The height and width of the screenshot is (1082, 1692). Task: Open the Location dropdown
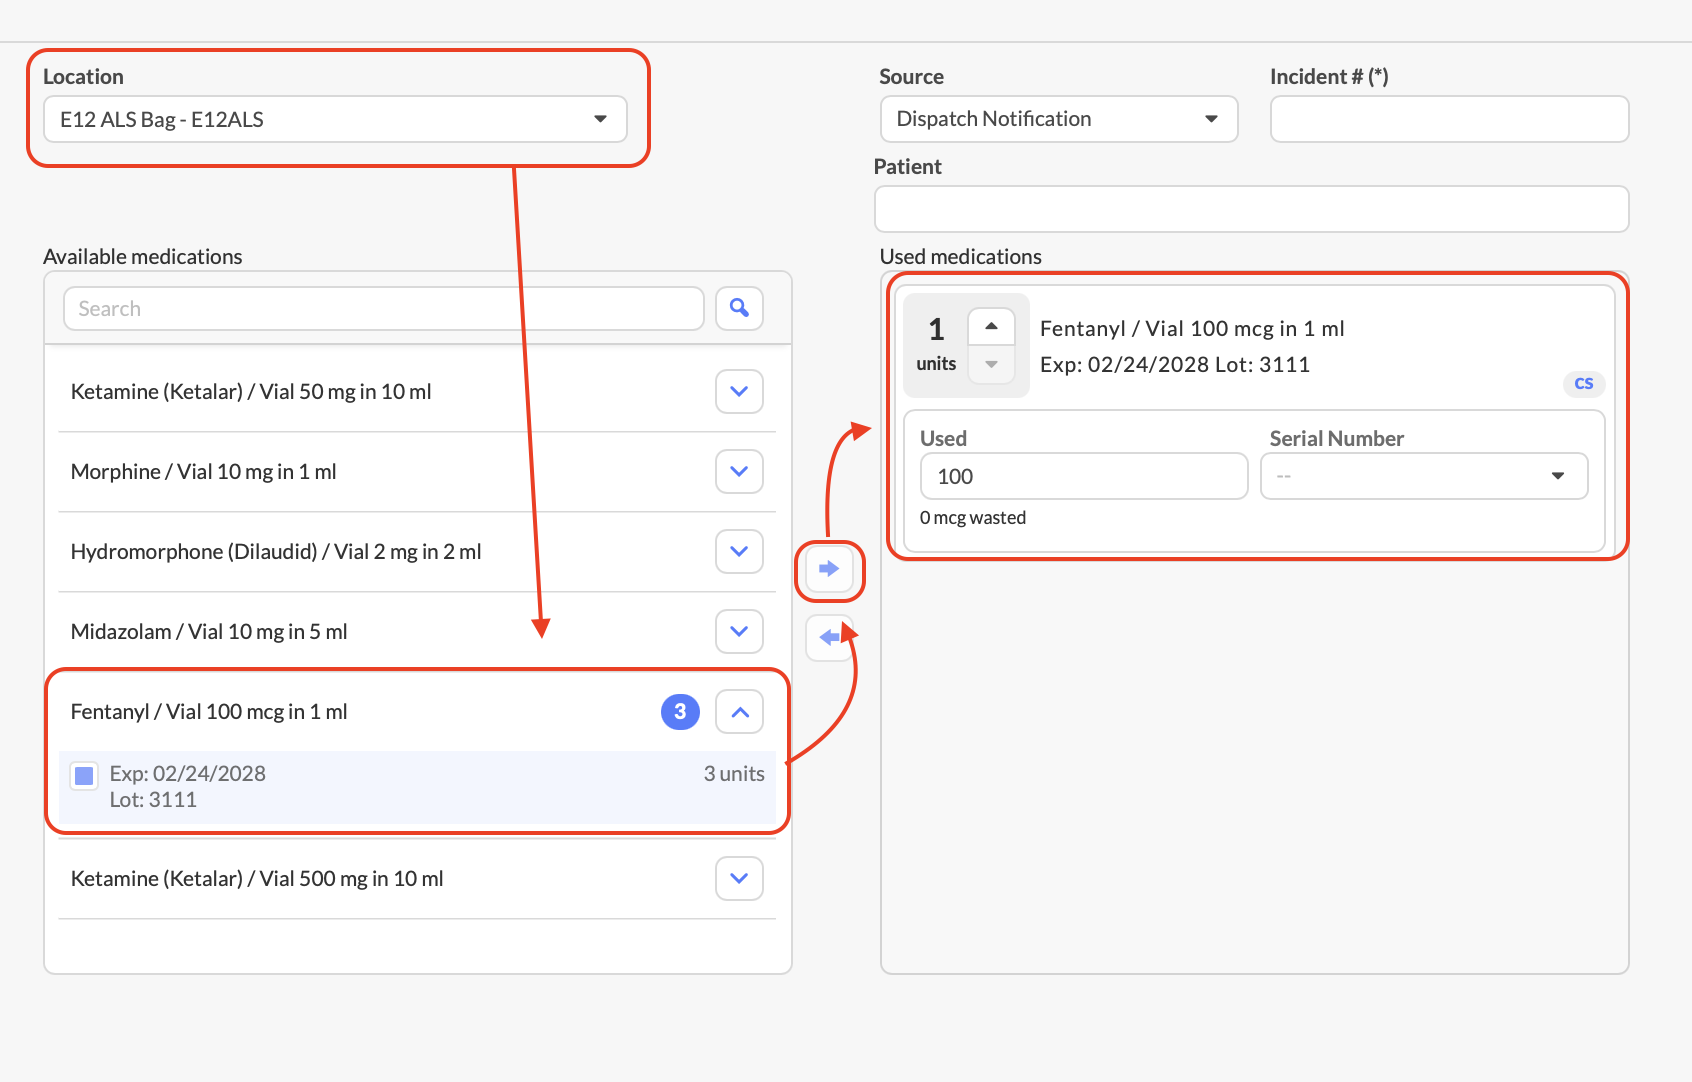pos(335,119)
